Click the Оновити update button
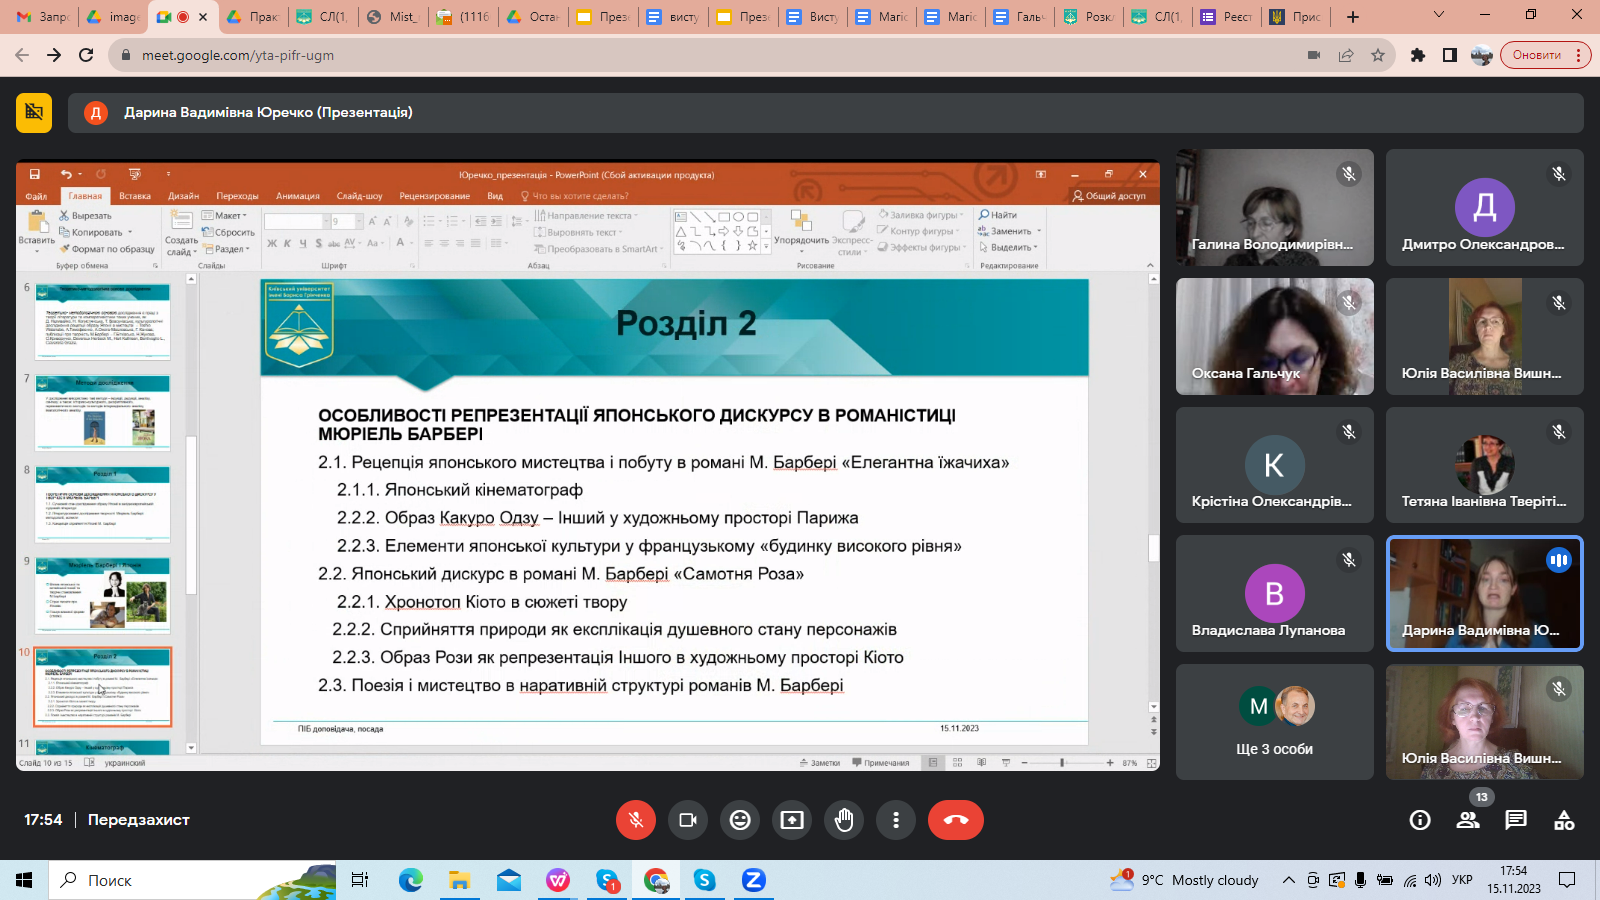This screenshot has height=900, width=1600. coord(1537,55)
